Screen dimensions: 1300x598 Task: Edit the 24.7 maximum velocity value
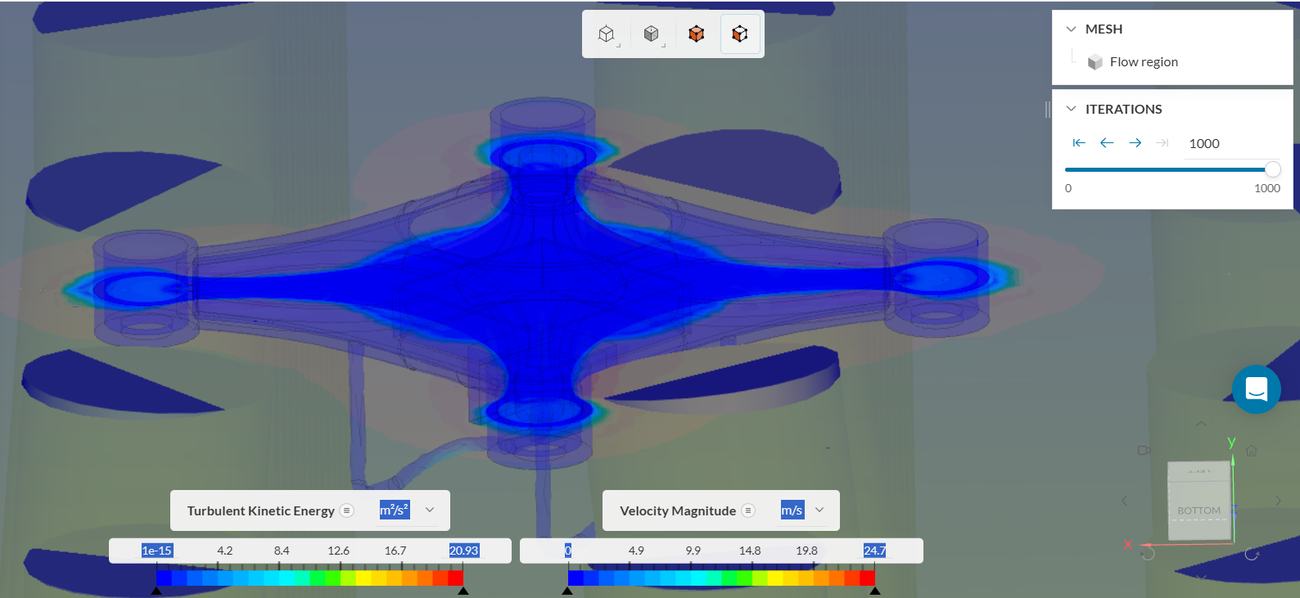[874, 550]
